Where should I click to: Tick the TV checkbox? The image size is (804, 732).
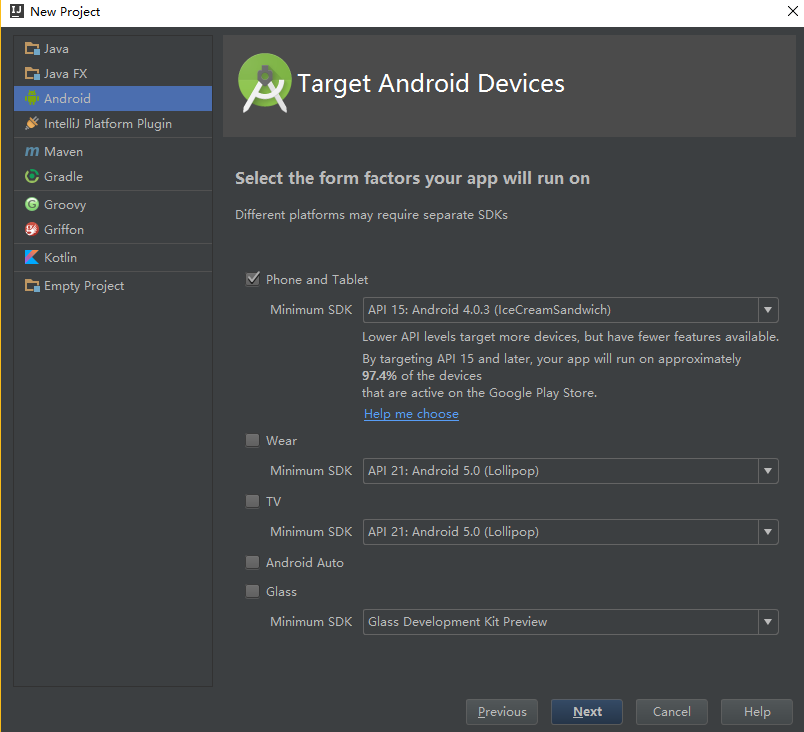(x=253, y=501)
